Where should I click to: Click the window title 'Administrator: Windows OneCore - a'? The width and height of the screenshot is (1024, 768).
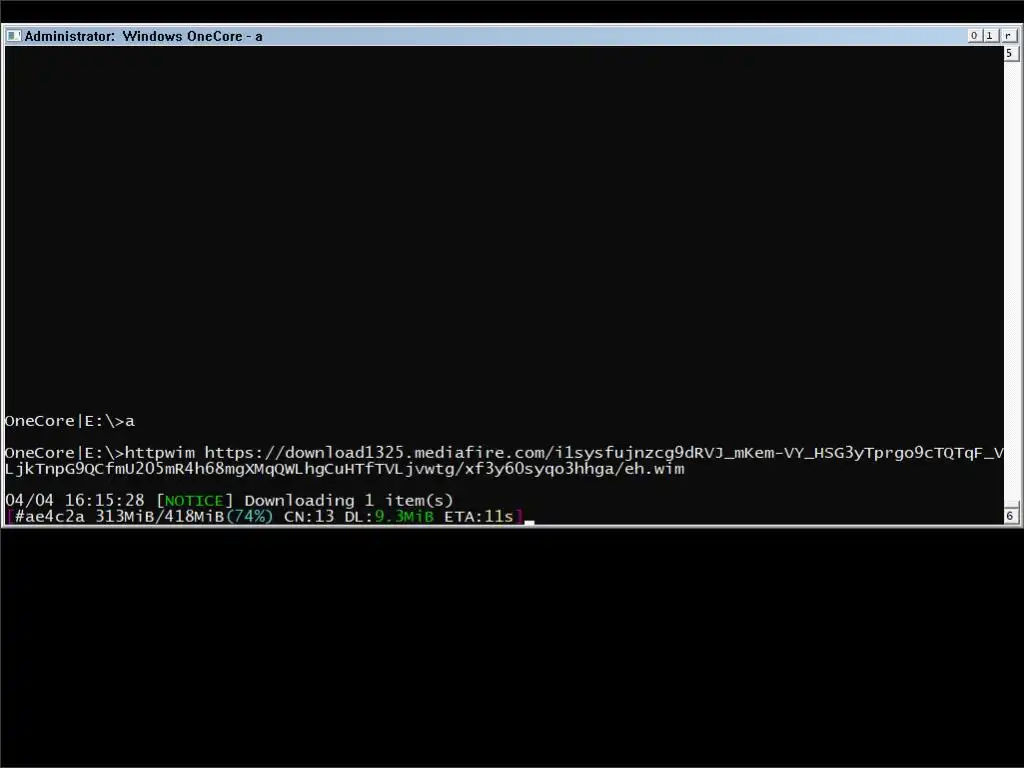tap(143, 36)
